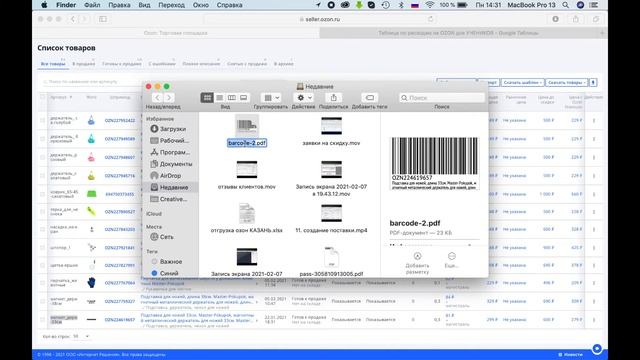Switch Finder to gallery view
640x360 pixels.
point(244,98)
